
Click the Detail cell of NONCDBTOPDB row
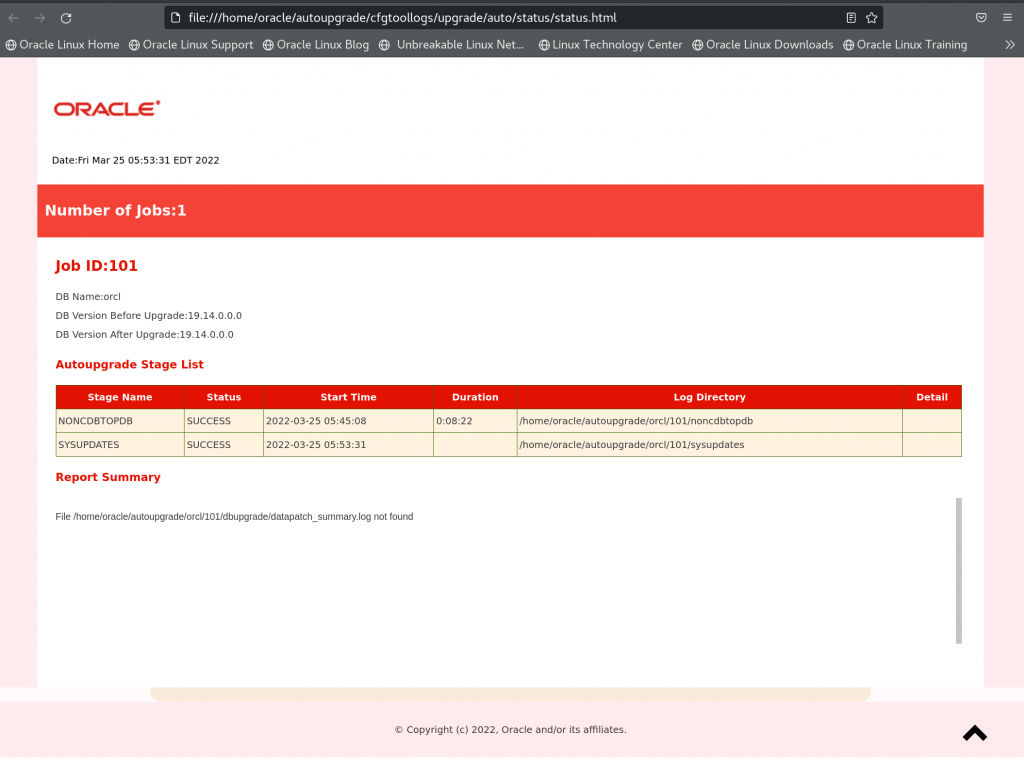coord(931,421)
